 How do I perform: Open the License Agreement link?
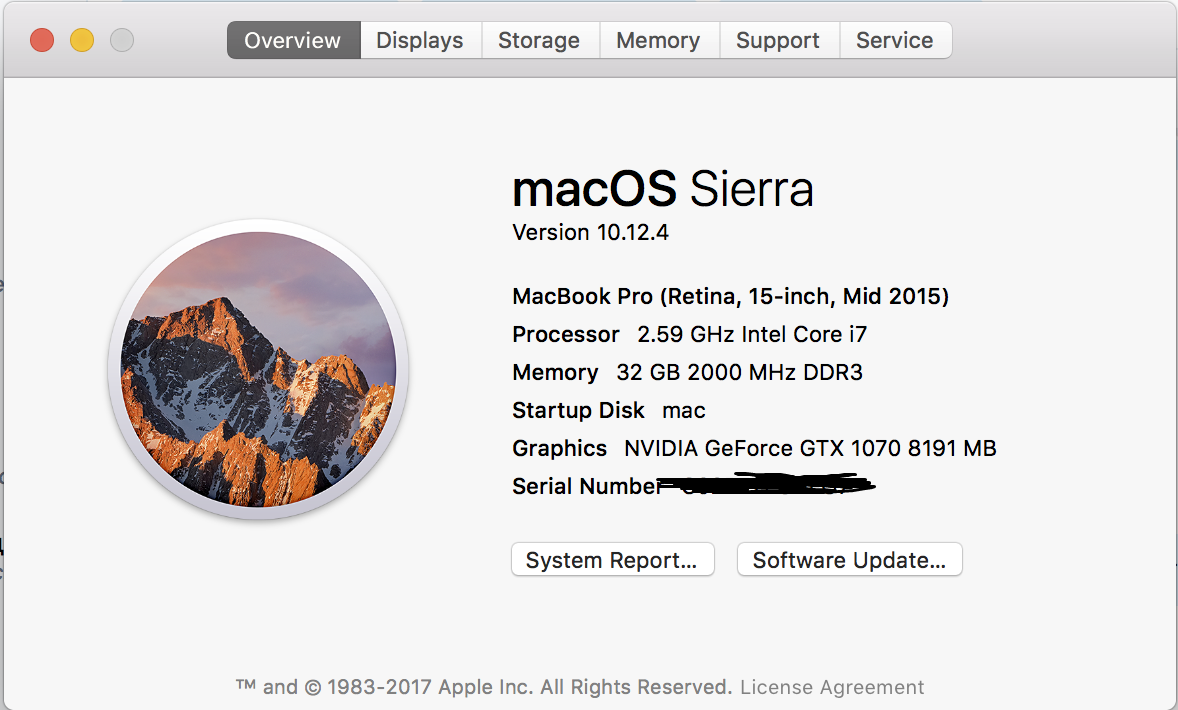click(x=832, y=687)
